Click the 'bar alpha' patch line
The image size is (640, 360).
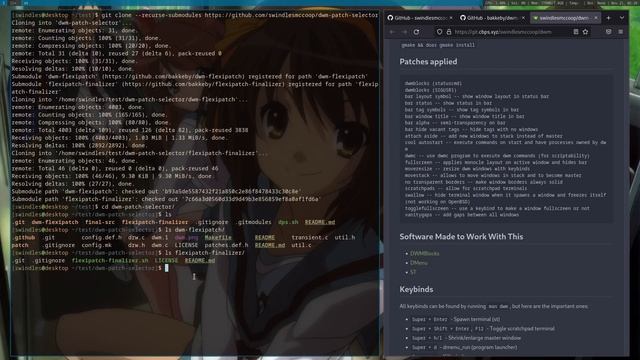[455, 123]
